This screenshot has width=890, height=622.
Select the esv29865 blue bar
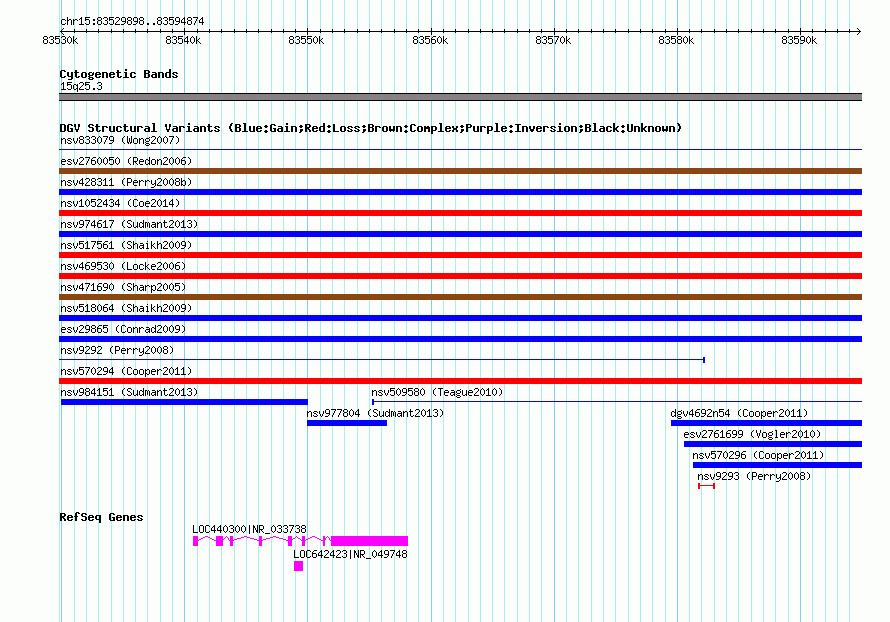click(460, 339)
